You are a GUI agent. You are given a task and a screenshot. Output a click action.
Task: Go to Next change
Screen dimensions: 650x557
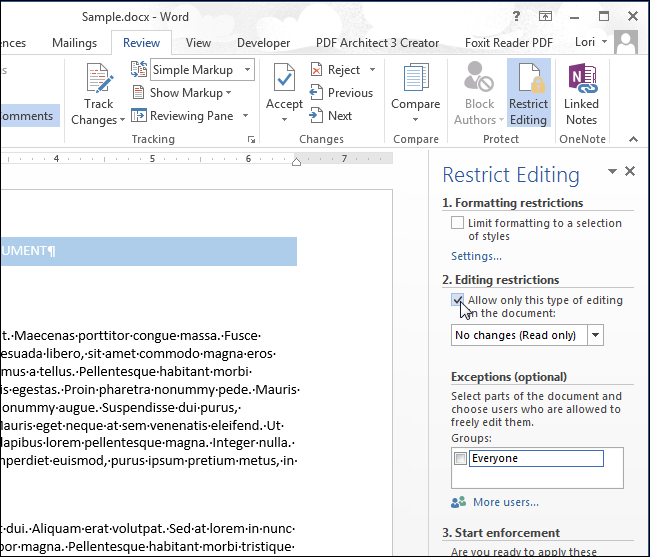coord(330,115)
